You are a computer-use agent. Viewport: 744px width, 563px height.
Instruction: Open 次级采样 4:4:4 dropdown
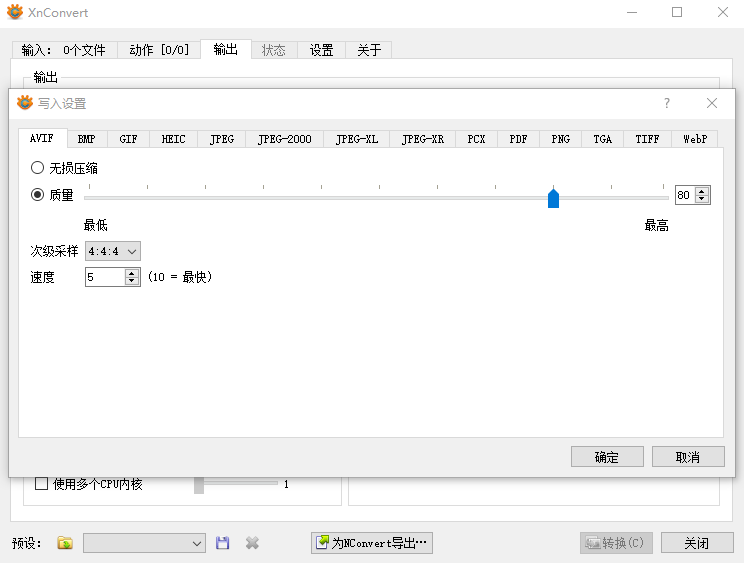pyautogui.click(x=113, y=251)
